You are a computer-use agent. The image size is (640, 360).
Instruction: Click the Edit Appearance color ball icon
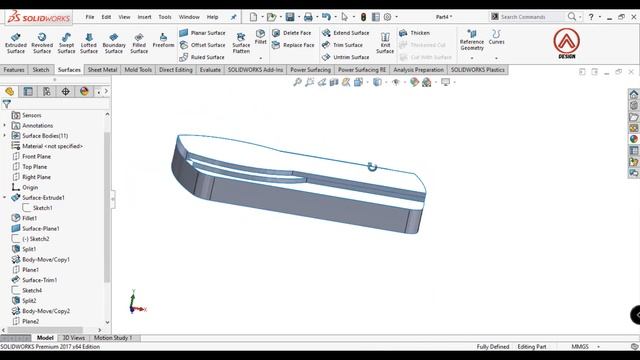click(414, 82)
